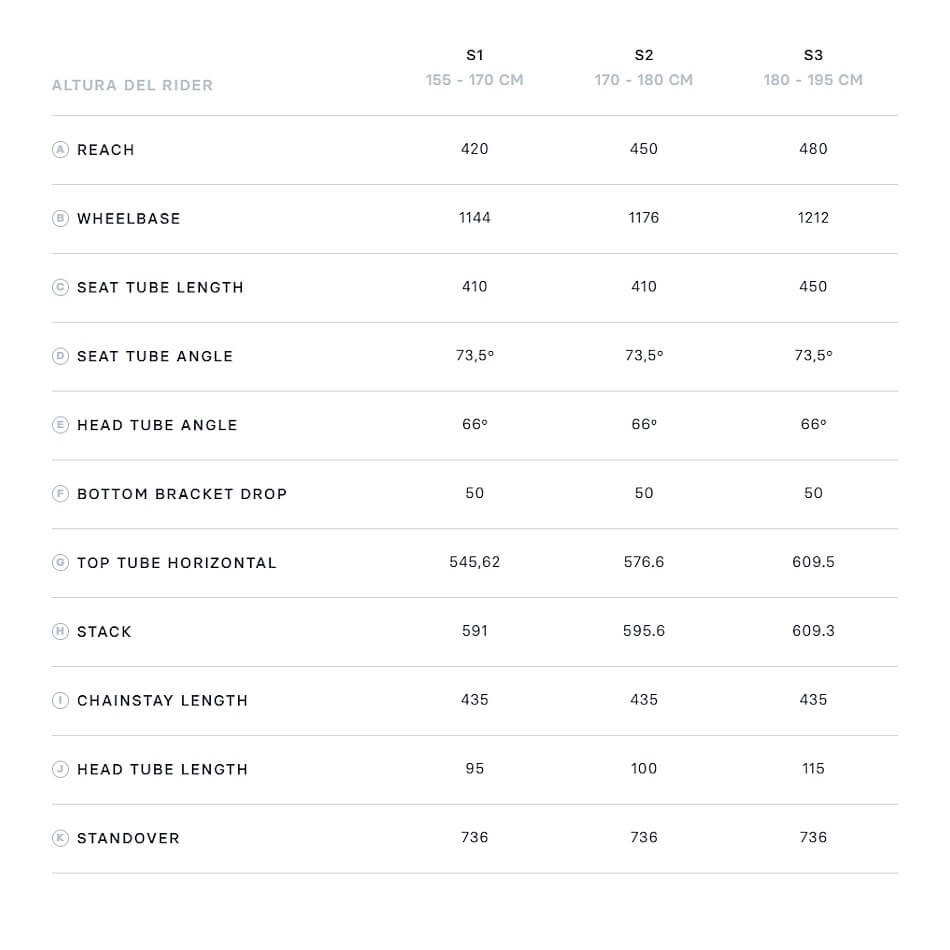
Task: Select the S2 size column header
Action: (x=644, y=56)
